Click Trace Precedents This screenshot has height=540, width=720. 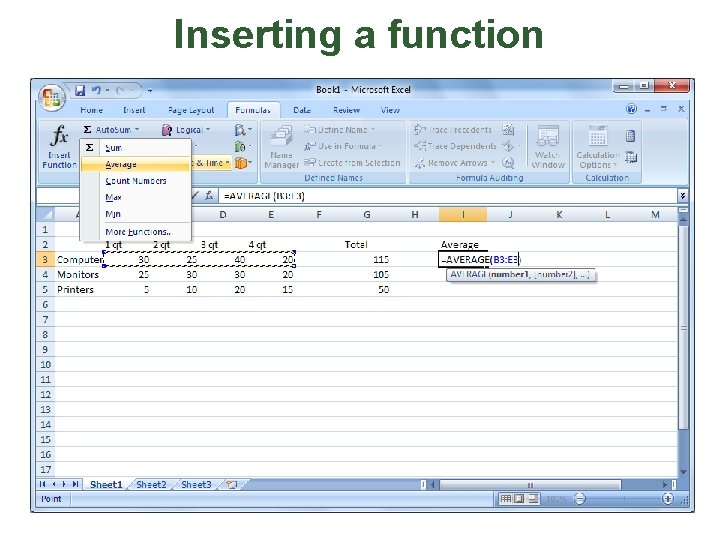[x=453, y=130]
